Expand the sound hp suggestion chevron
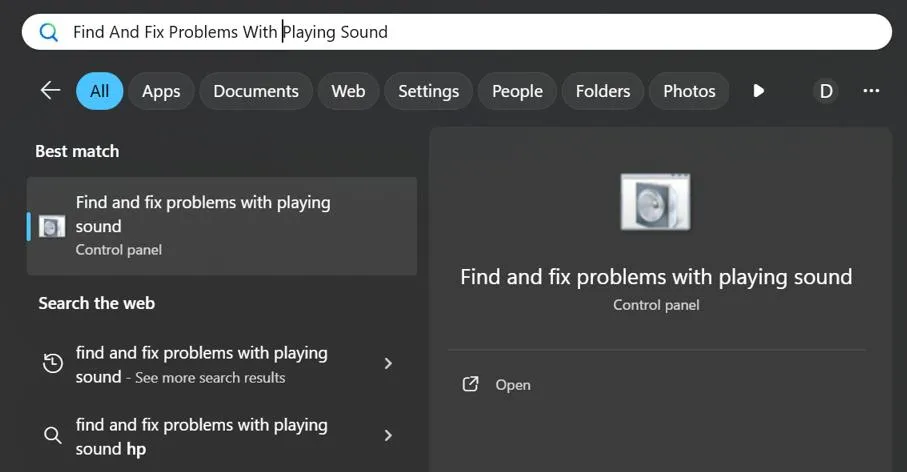 388,436
